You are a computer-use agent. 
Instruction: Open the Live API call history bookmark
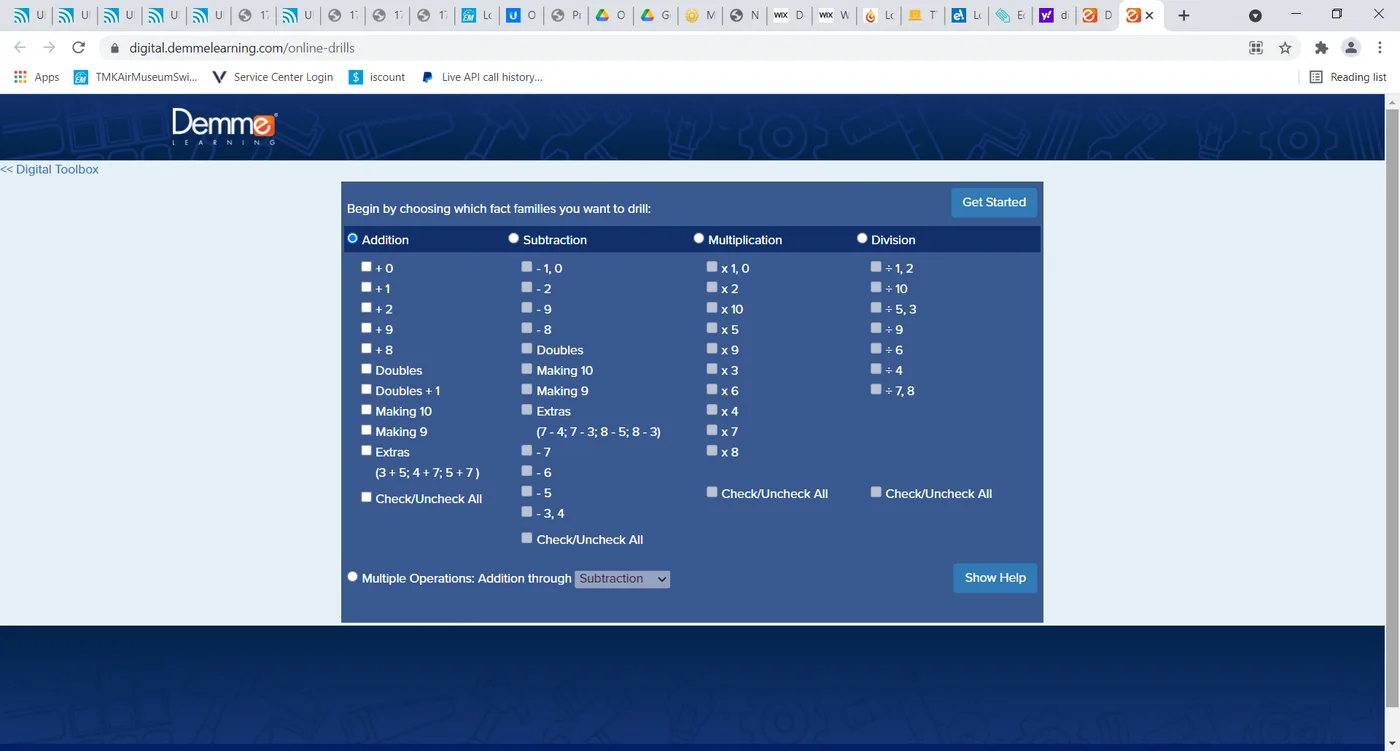[x=482, y=77]
